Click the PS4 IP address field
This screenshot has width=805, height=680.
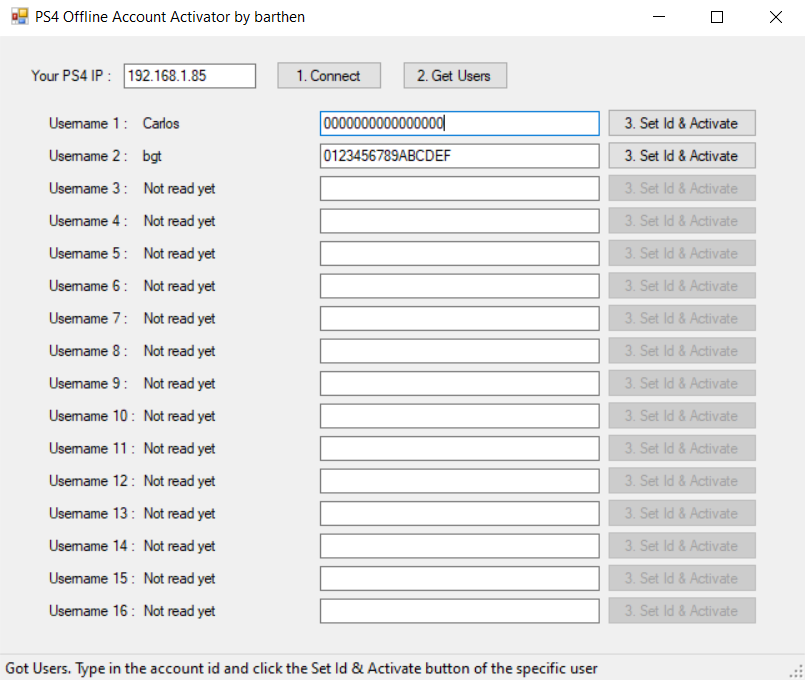(189, 76)
